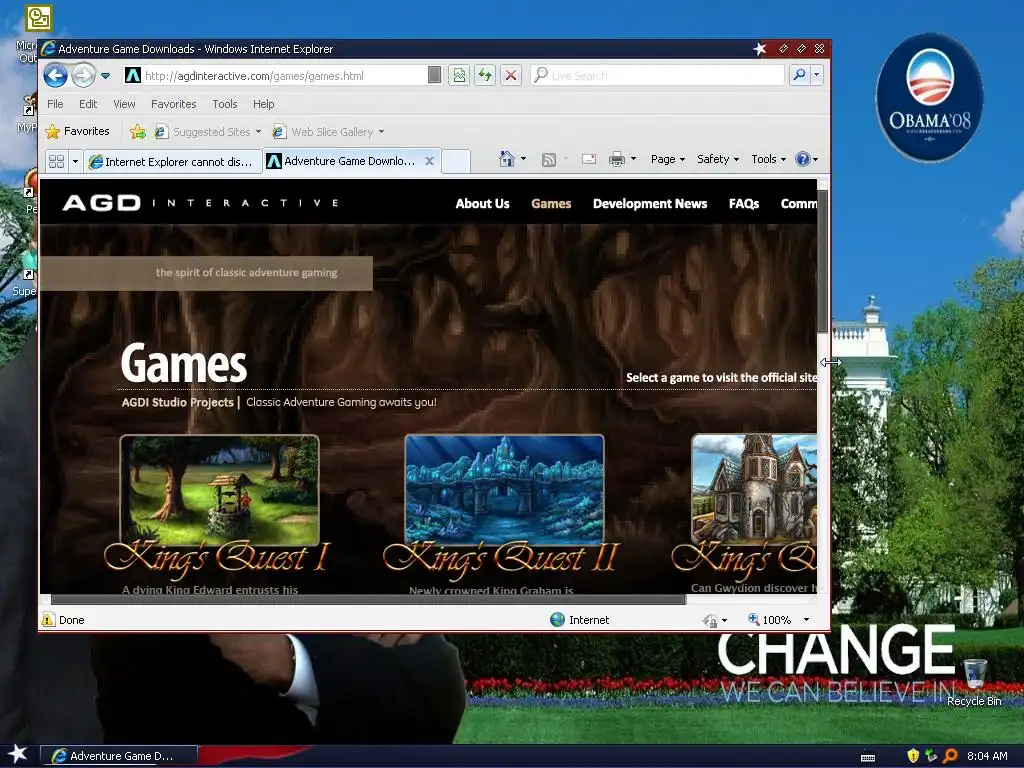Click the Print icon
Viewport: 1024px width, 768px height.
(616, 159)
